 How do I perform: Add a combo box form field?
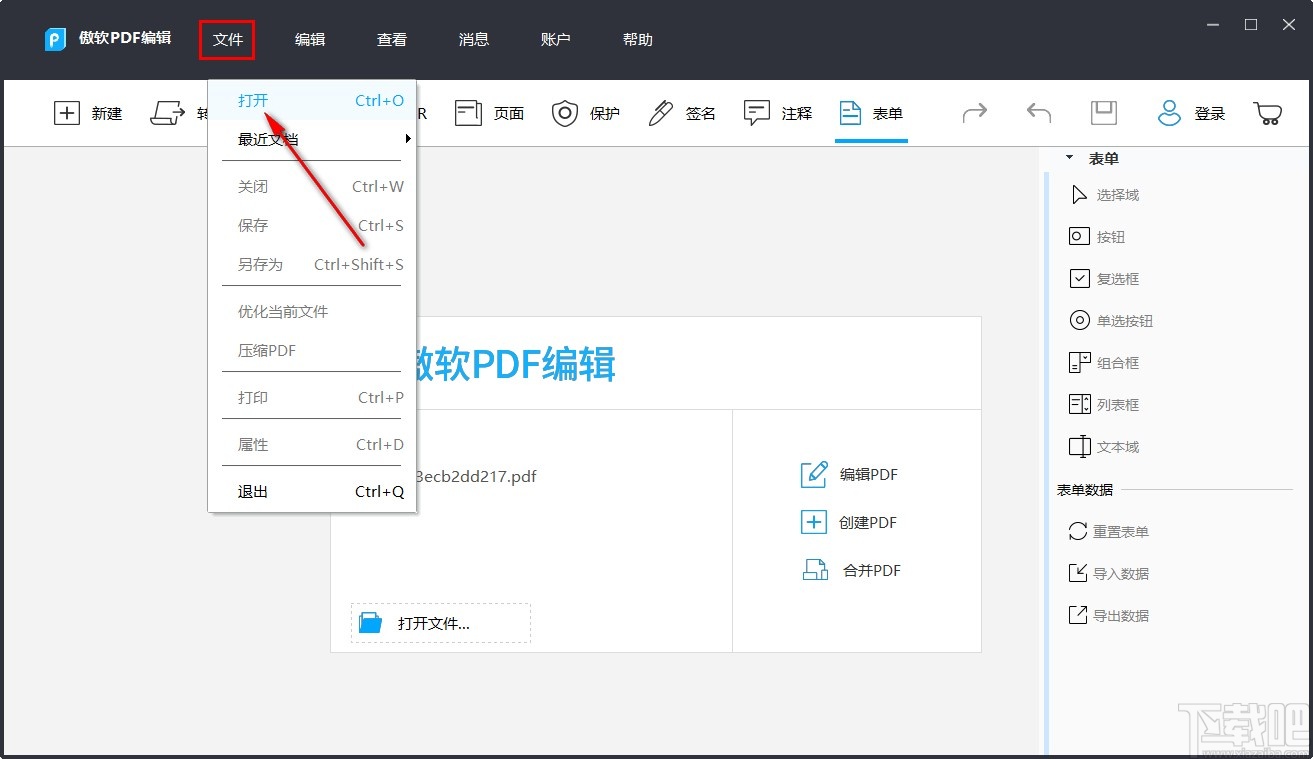(x=1079, y=363)
